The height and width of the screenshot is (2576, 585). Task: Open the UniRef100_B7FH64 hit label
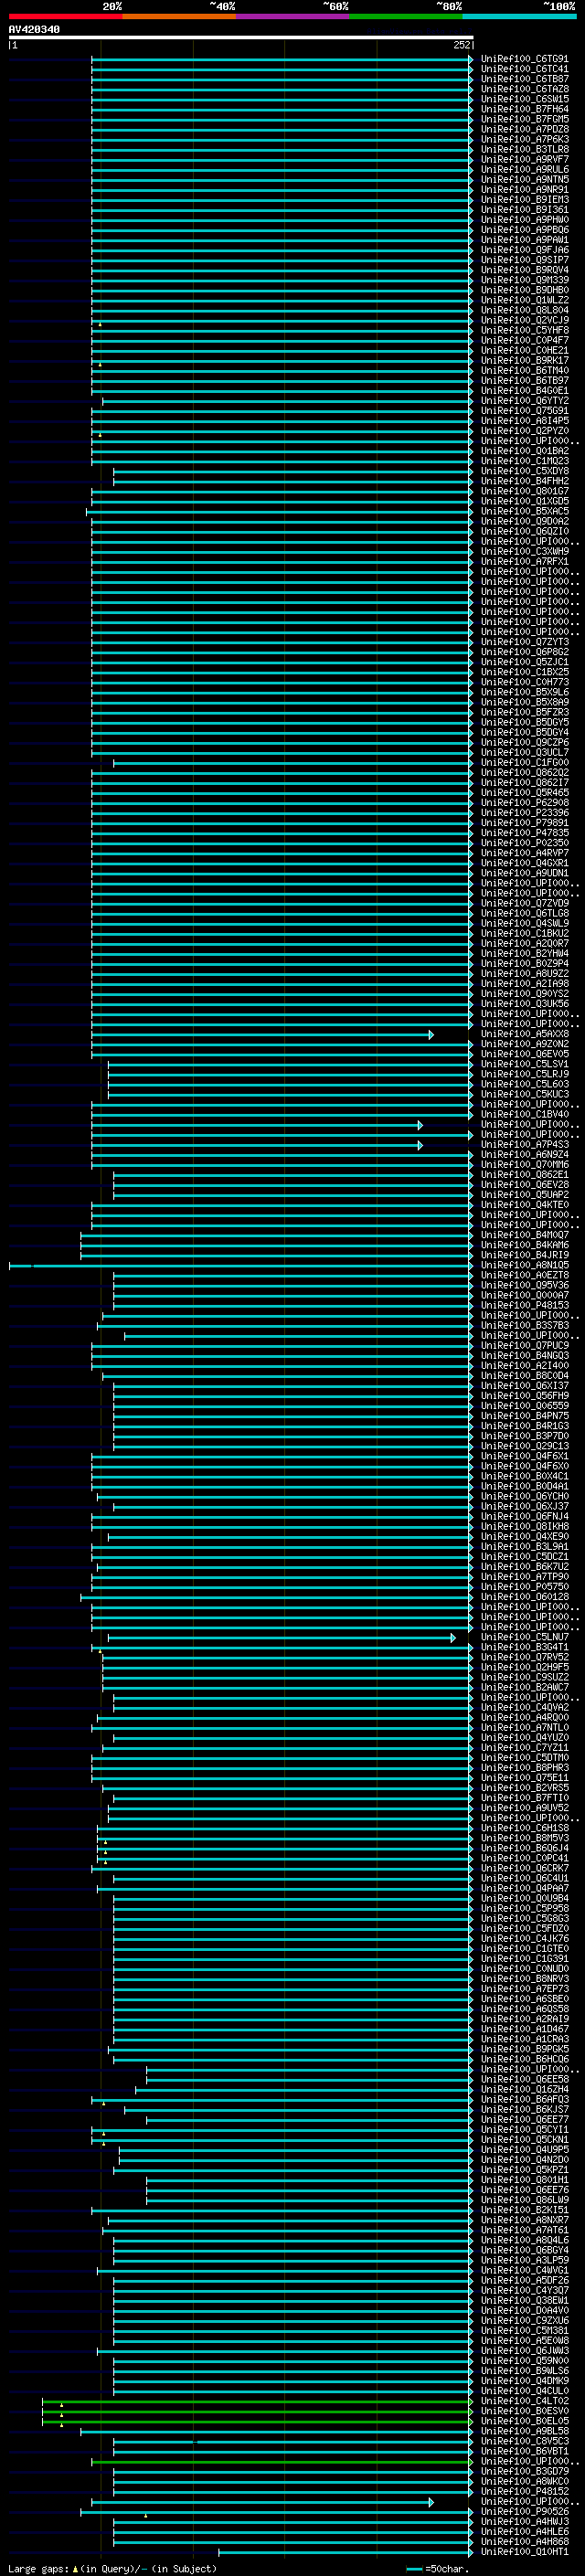click(x=524, y=109)
